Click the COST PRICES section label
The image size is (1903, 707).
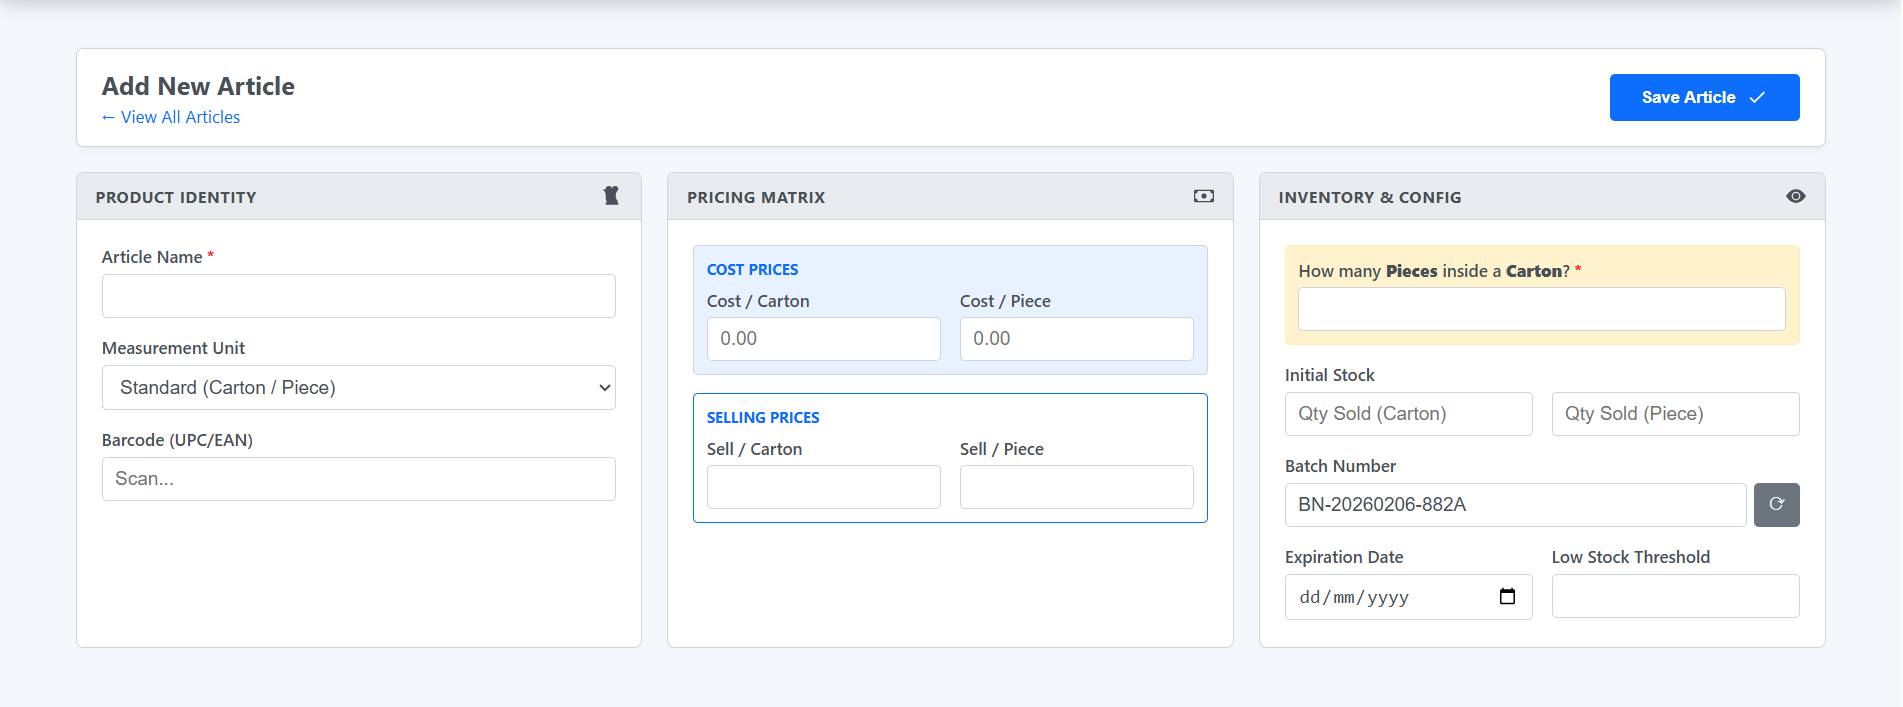pyautogui.click(x=753, y=270)
